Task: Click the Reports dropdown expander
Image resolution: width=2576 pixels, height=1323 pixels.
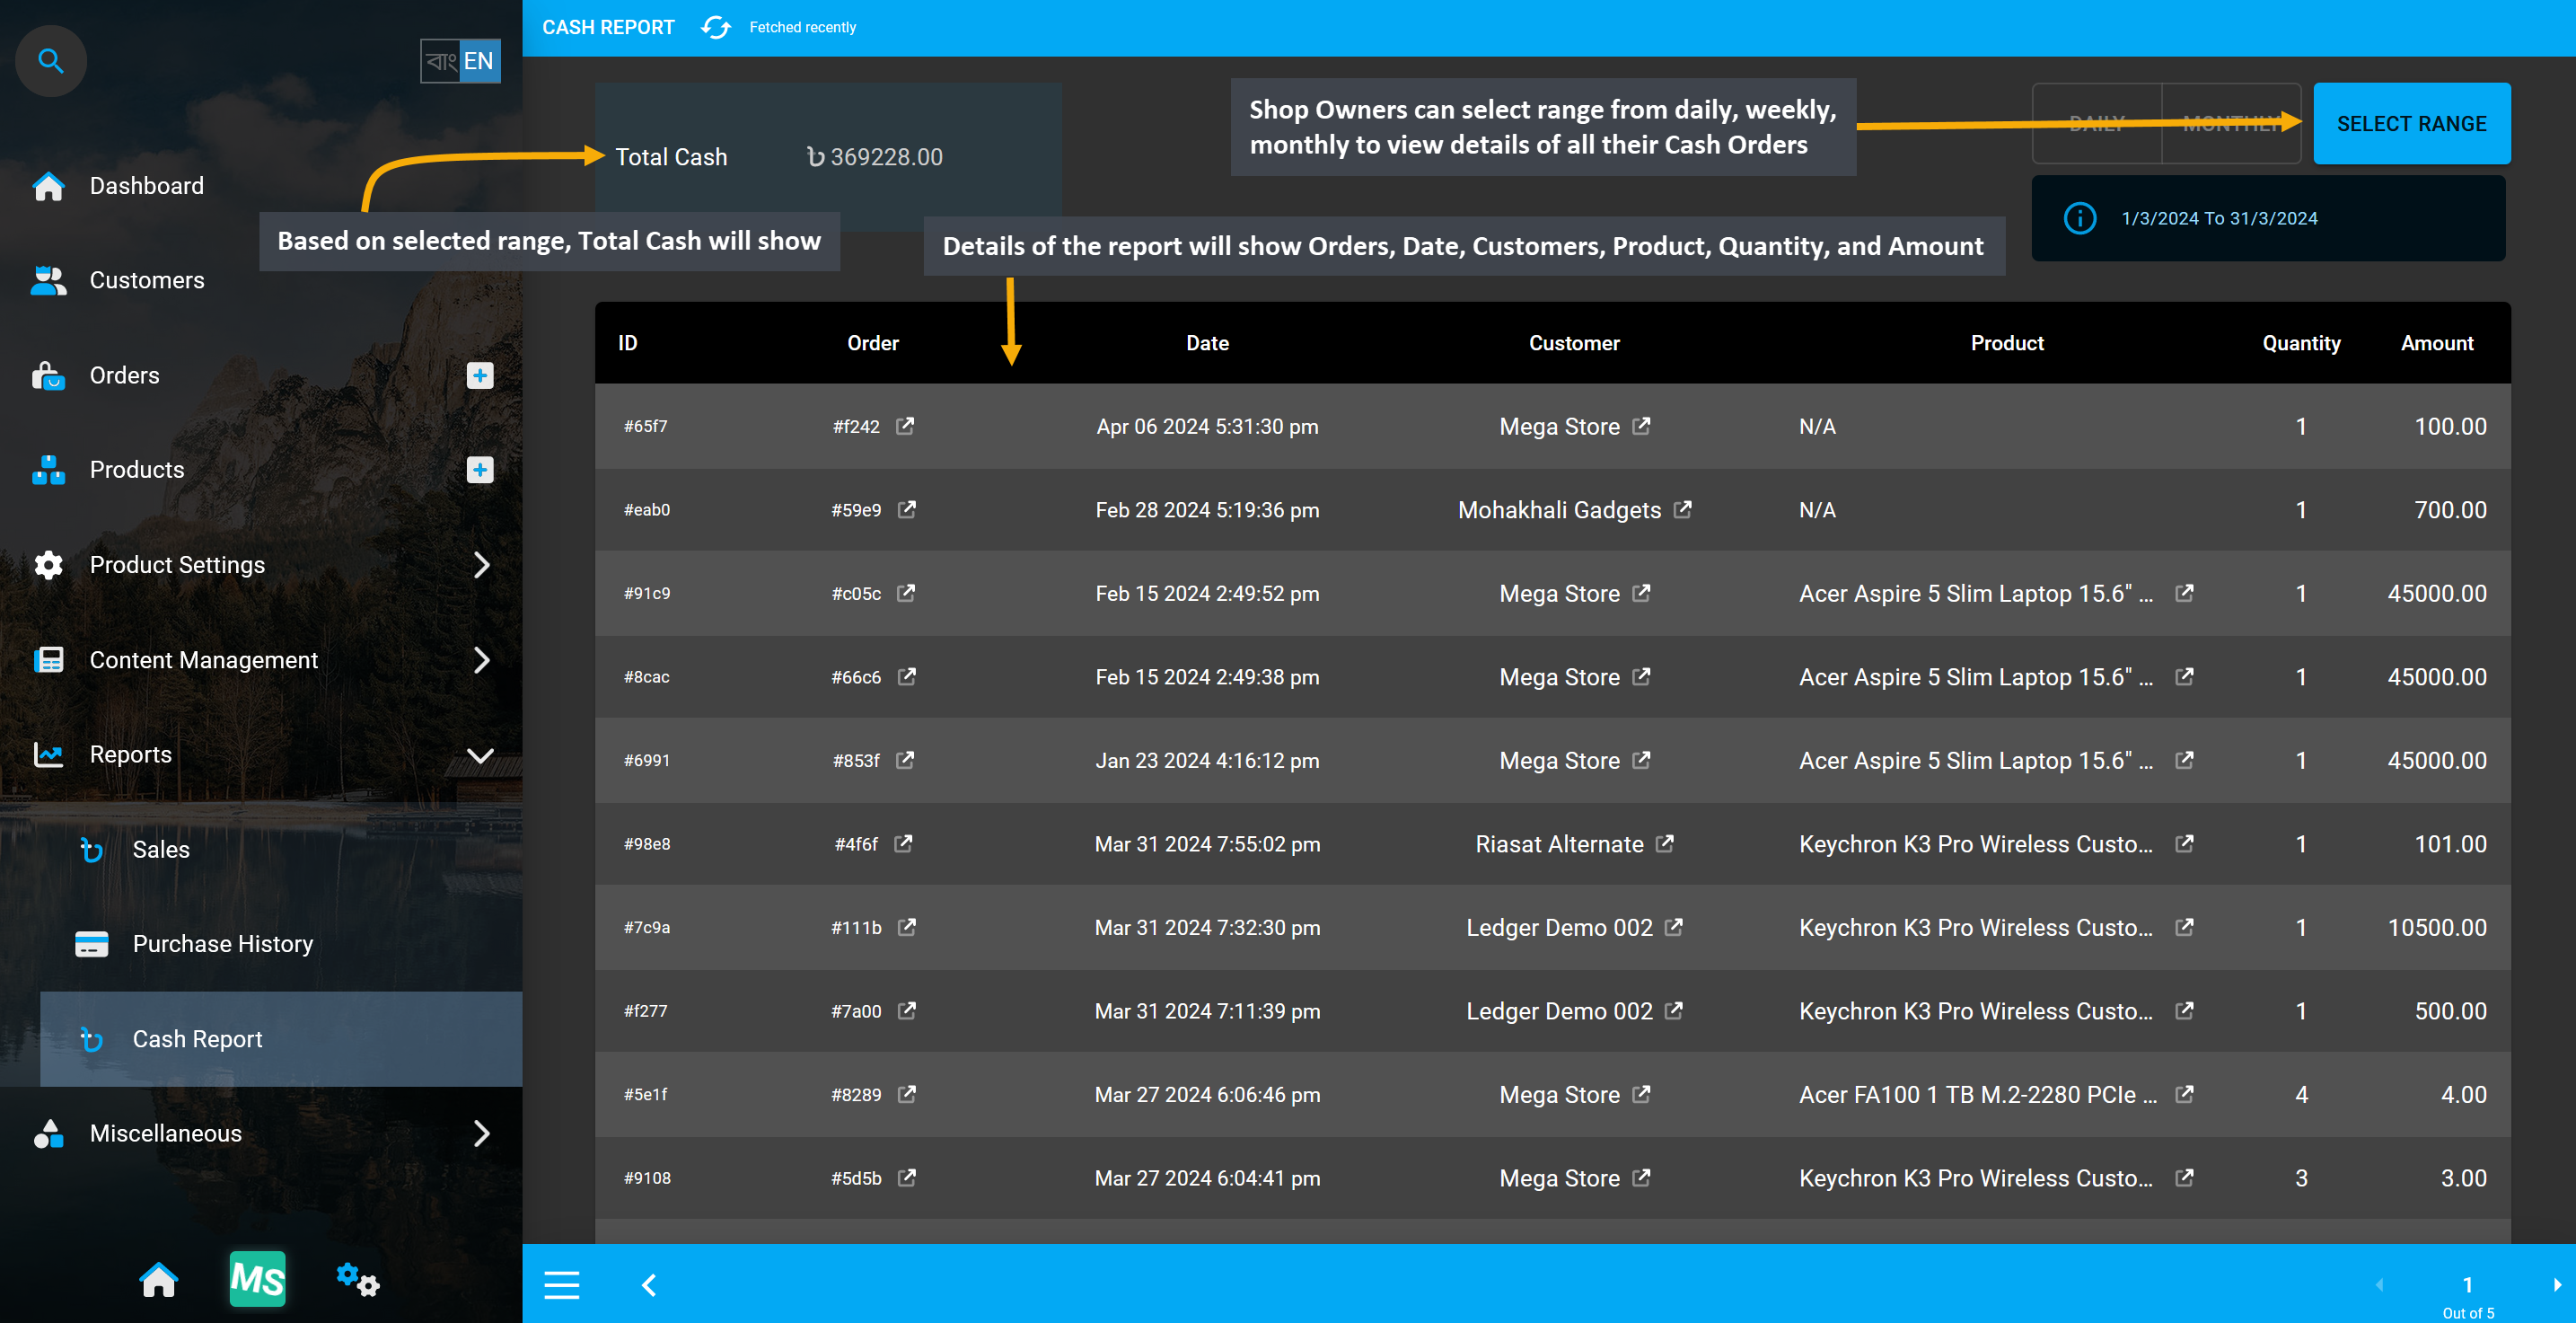Action: pos(482,754)
